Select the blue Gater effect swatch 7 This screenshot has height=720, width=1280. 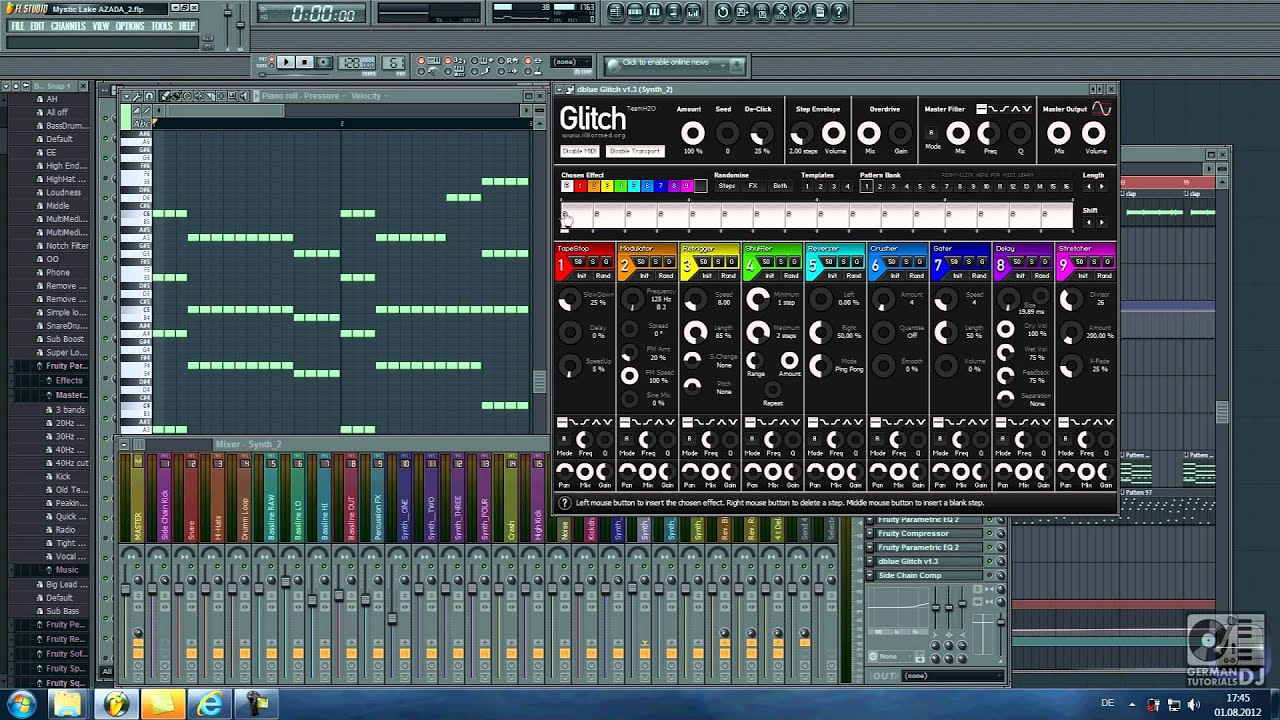point(660,186)
